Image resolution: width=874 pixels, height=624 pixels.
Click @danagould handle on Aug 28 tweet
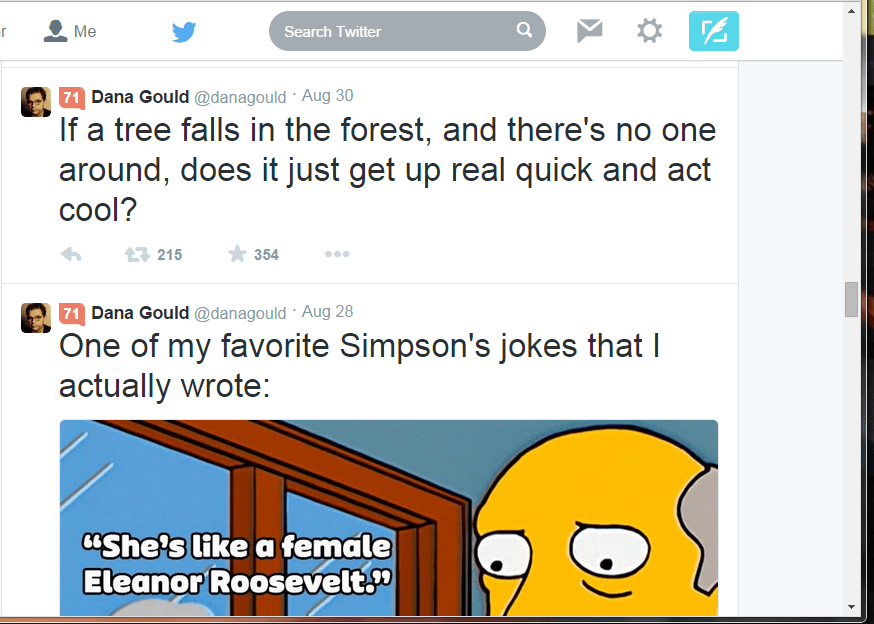pyautogui.click(x=240, y=314)
